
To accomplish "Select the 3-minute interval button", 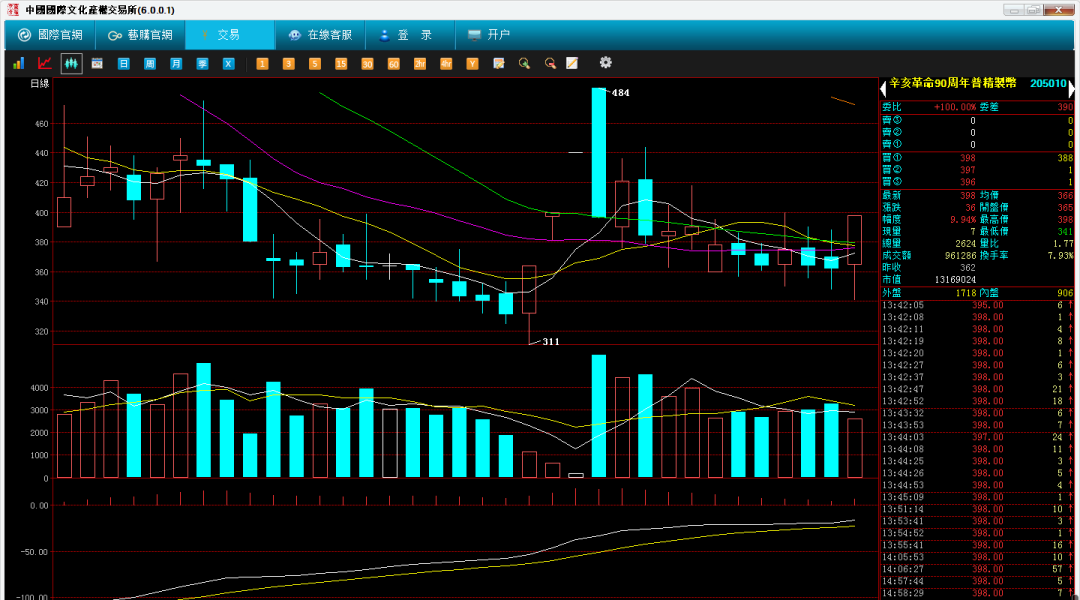I will coord(289,63).
